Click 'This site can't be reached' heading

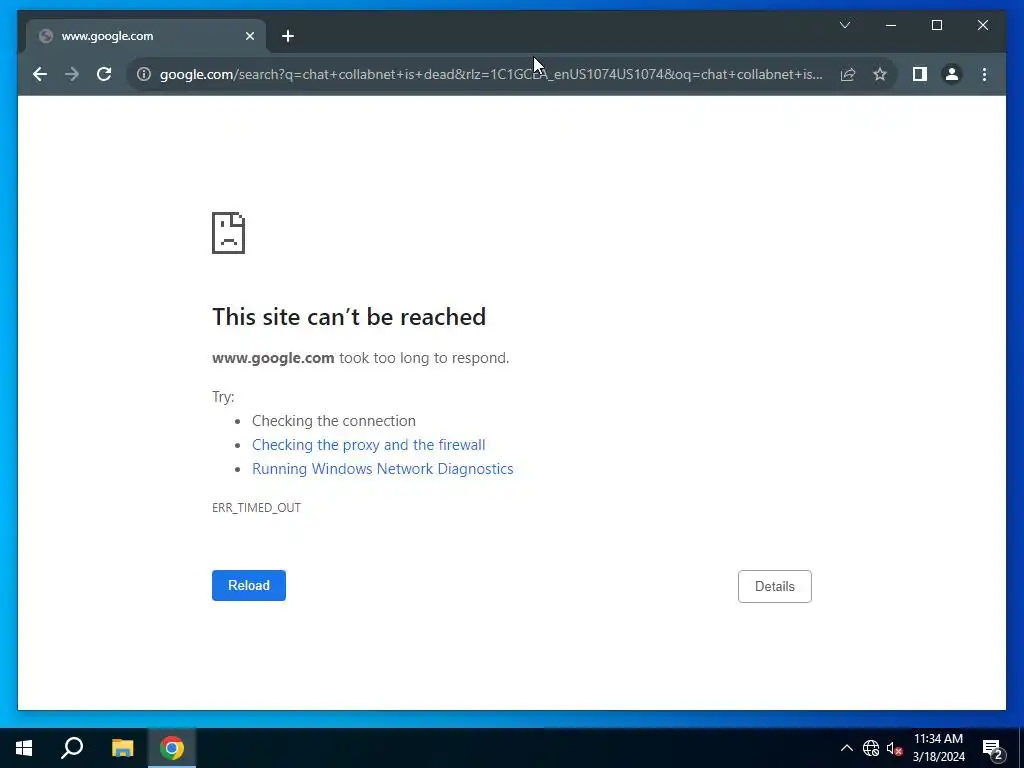349,317
